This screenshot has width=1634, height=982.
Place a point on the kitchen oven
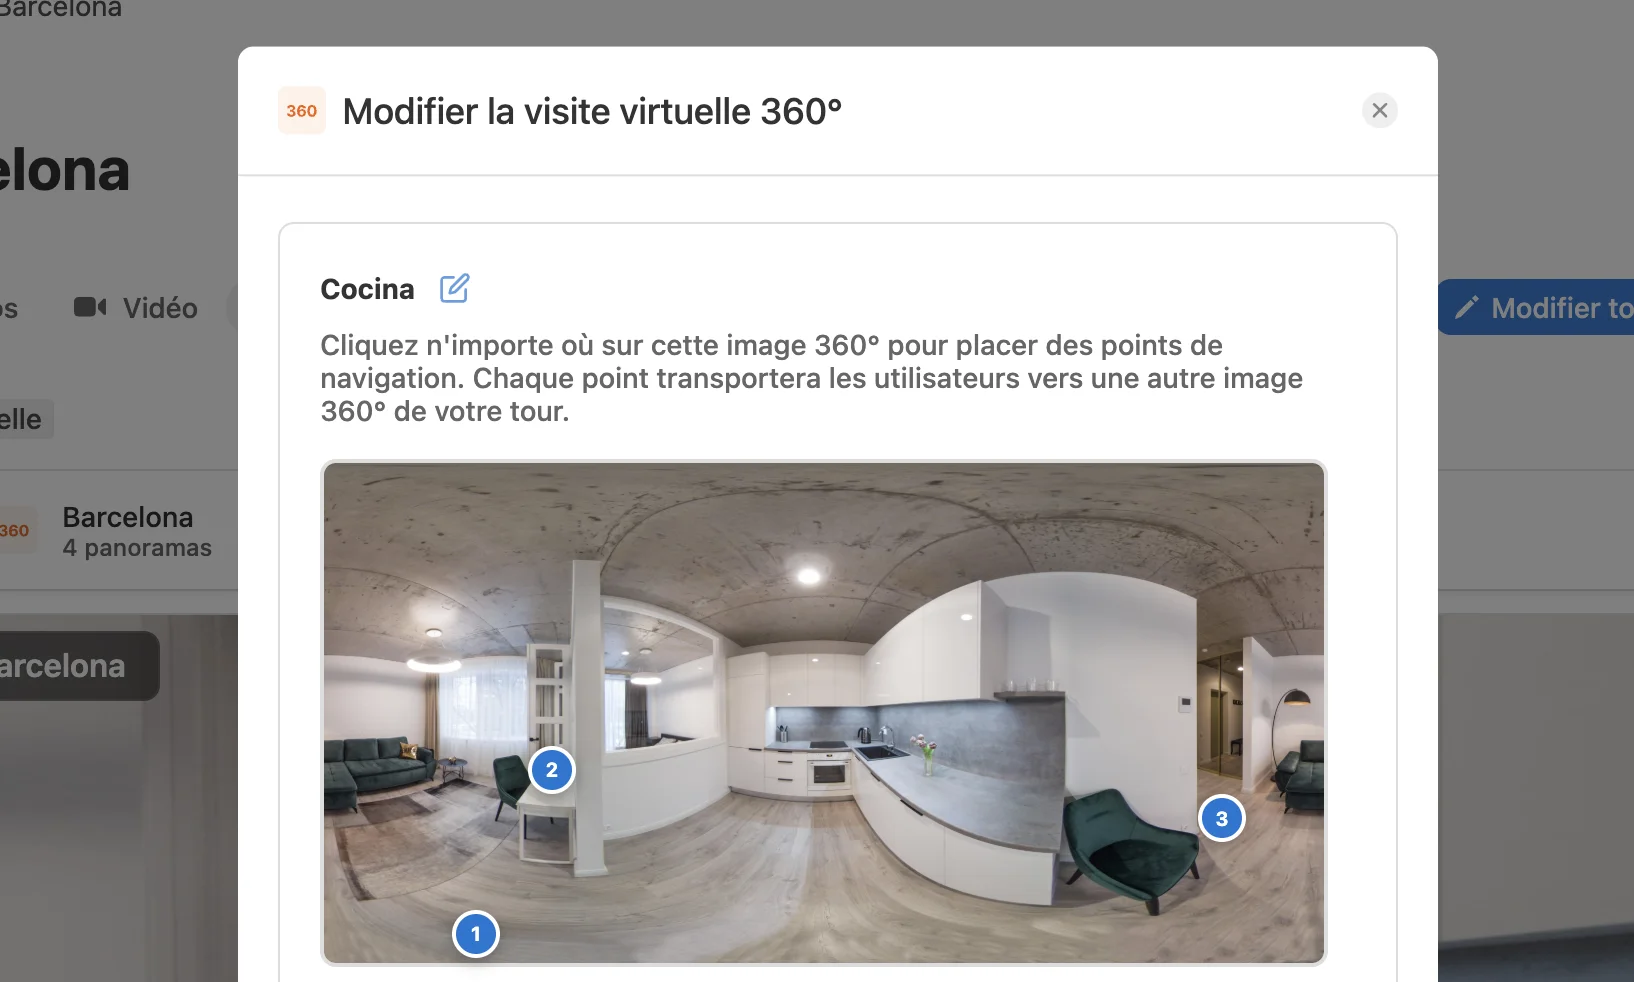pos(828,774)
